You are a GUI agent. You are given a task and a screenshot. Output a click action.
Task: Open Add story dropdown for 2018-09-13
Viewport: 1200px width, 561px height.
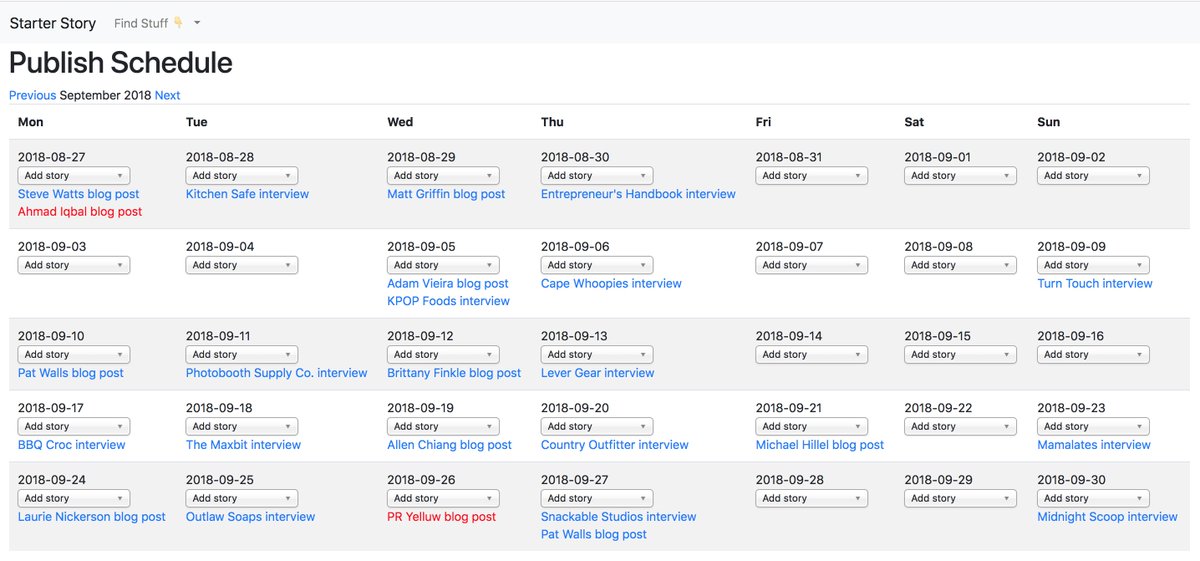pyautogui.click(x=597, y=355)
